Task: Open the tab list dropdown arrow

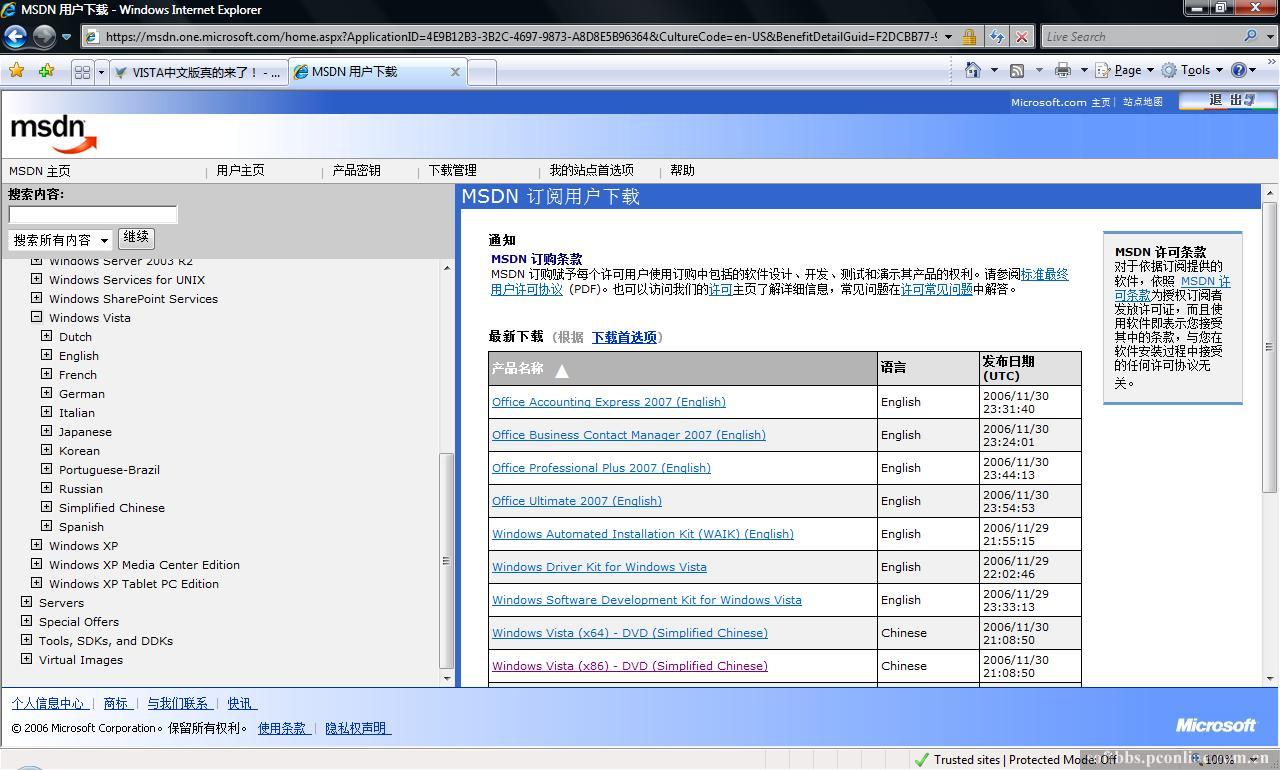Action: 101,72
